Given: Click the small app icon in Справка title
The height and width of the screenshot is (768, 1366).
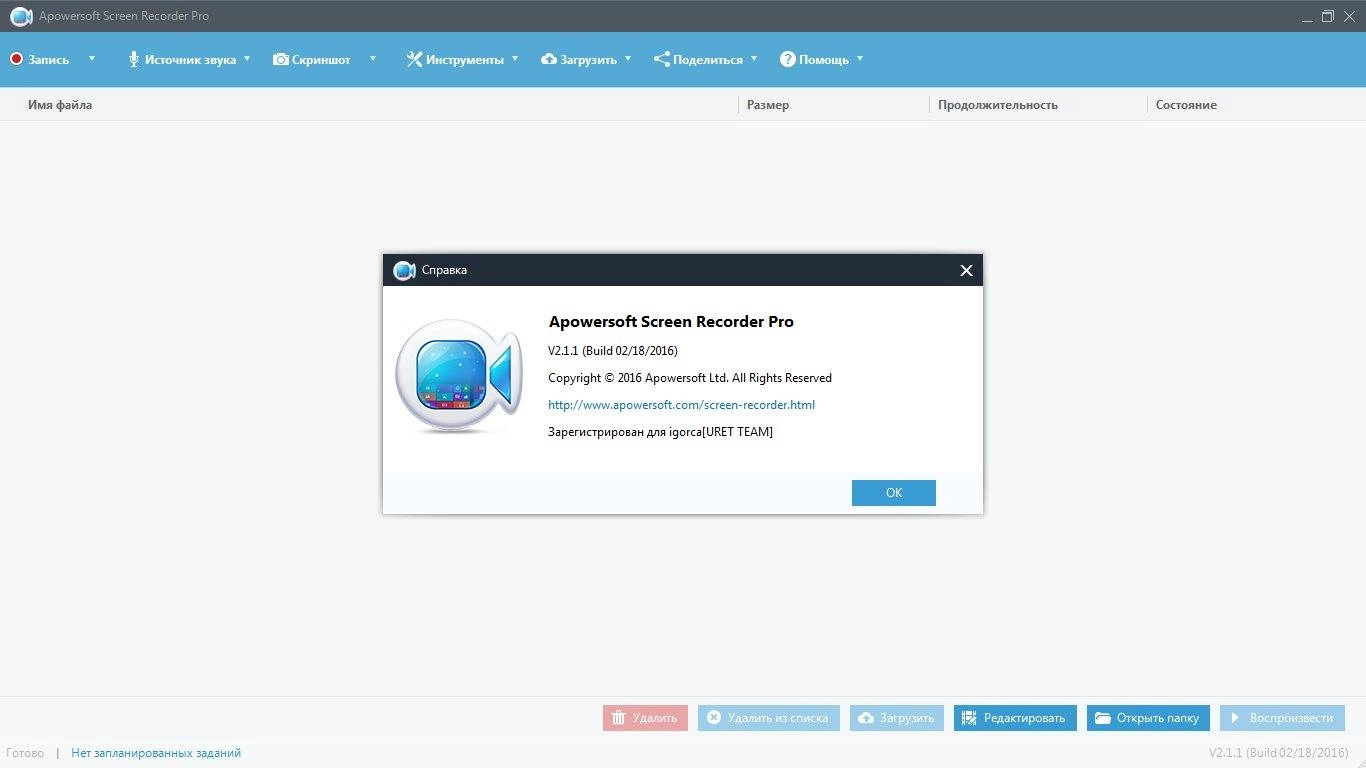Looking at the screenshot, I should 404,270.
